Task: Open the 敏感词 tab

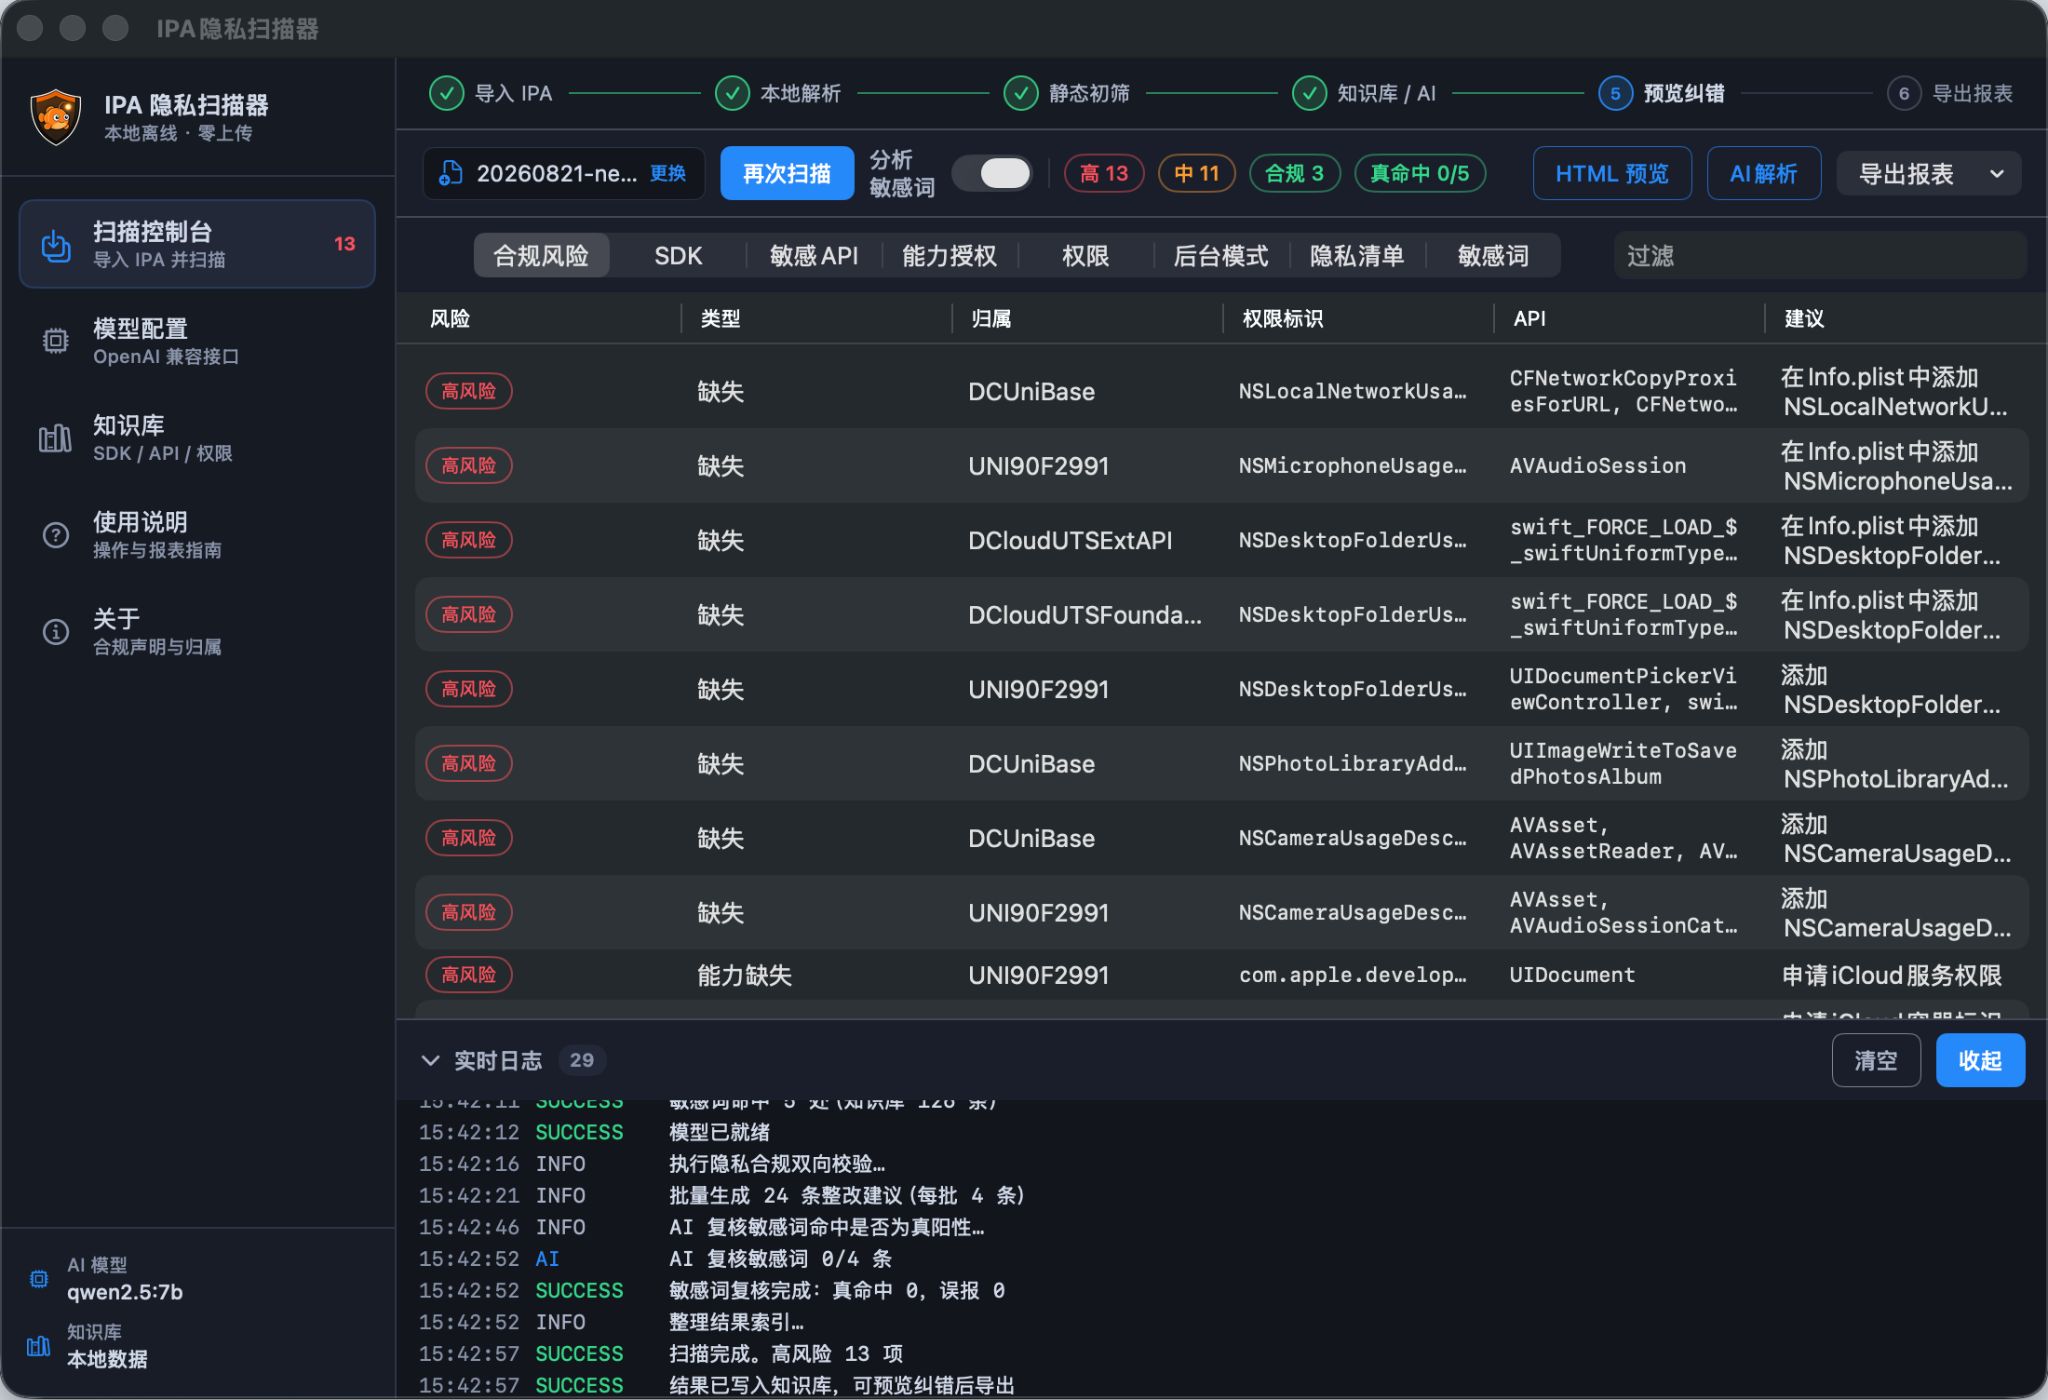Action: (x=1493, y=256)
